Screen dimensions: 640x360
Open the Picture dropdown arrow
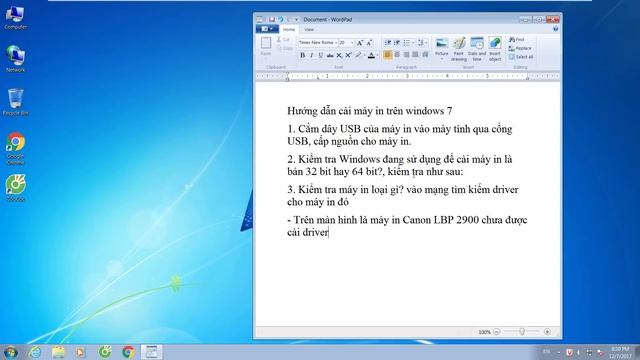tap(441, 59)
